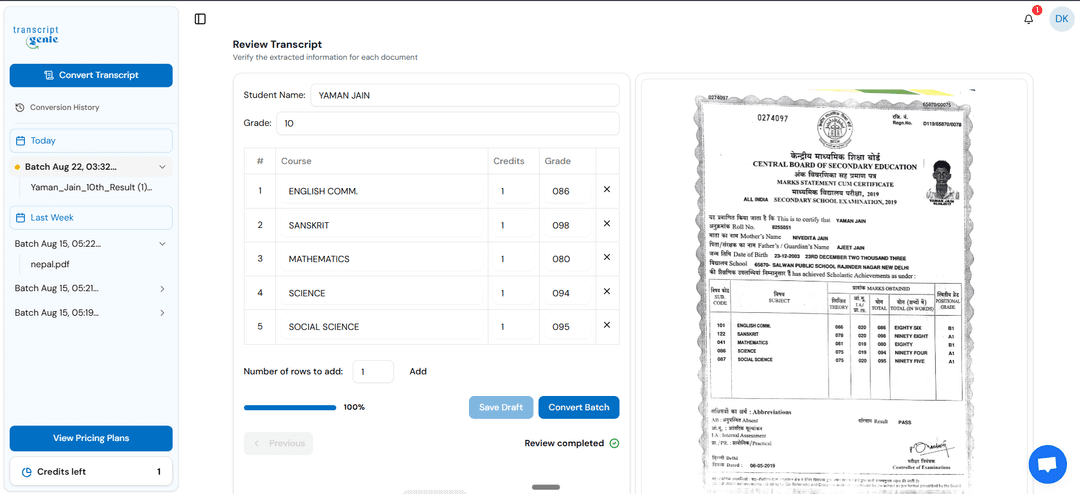Edit grade 094 field
The height and width of the screenshot is (494, 1080).
point(568,294)
